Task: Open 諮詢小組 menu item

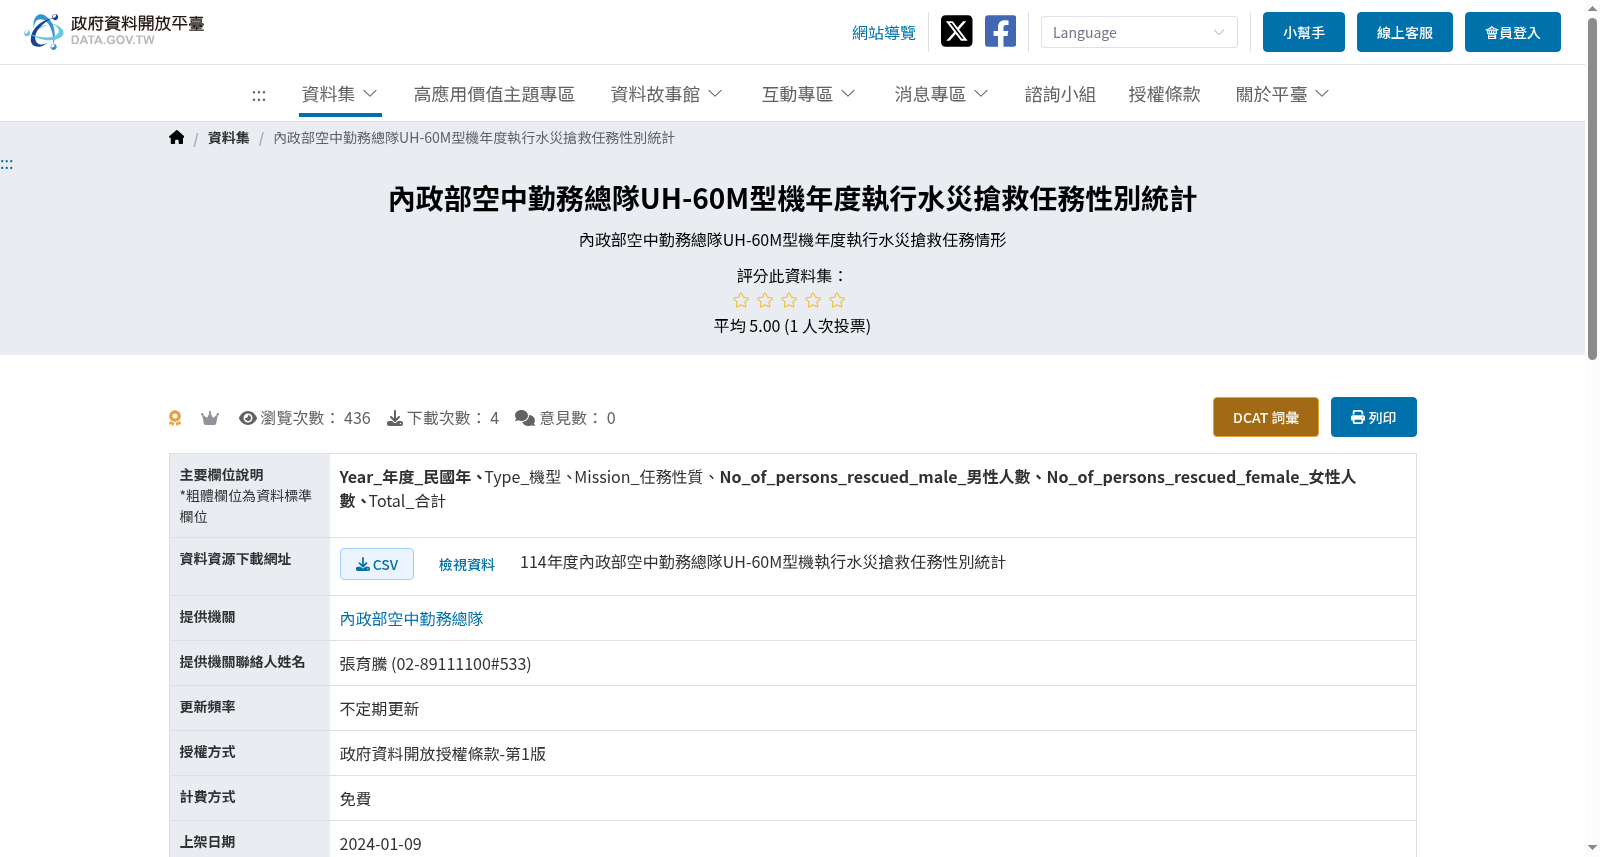Action: click(x=1060, y=94)
